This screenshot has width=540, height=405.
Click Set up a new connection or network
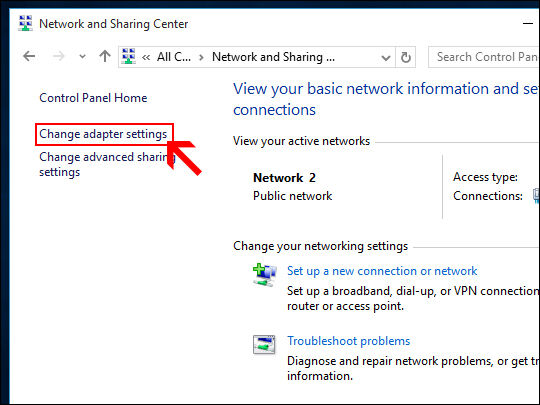(x=382, y=271)
